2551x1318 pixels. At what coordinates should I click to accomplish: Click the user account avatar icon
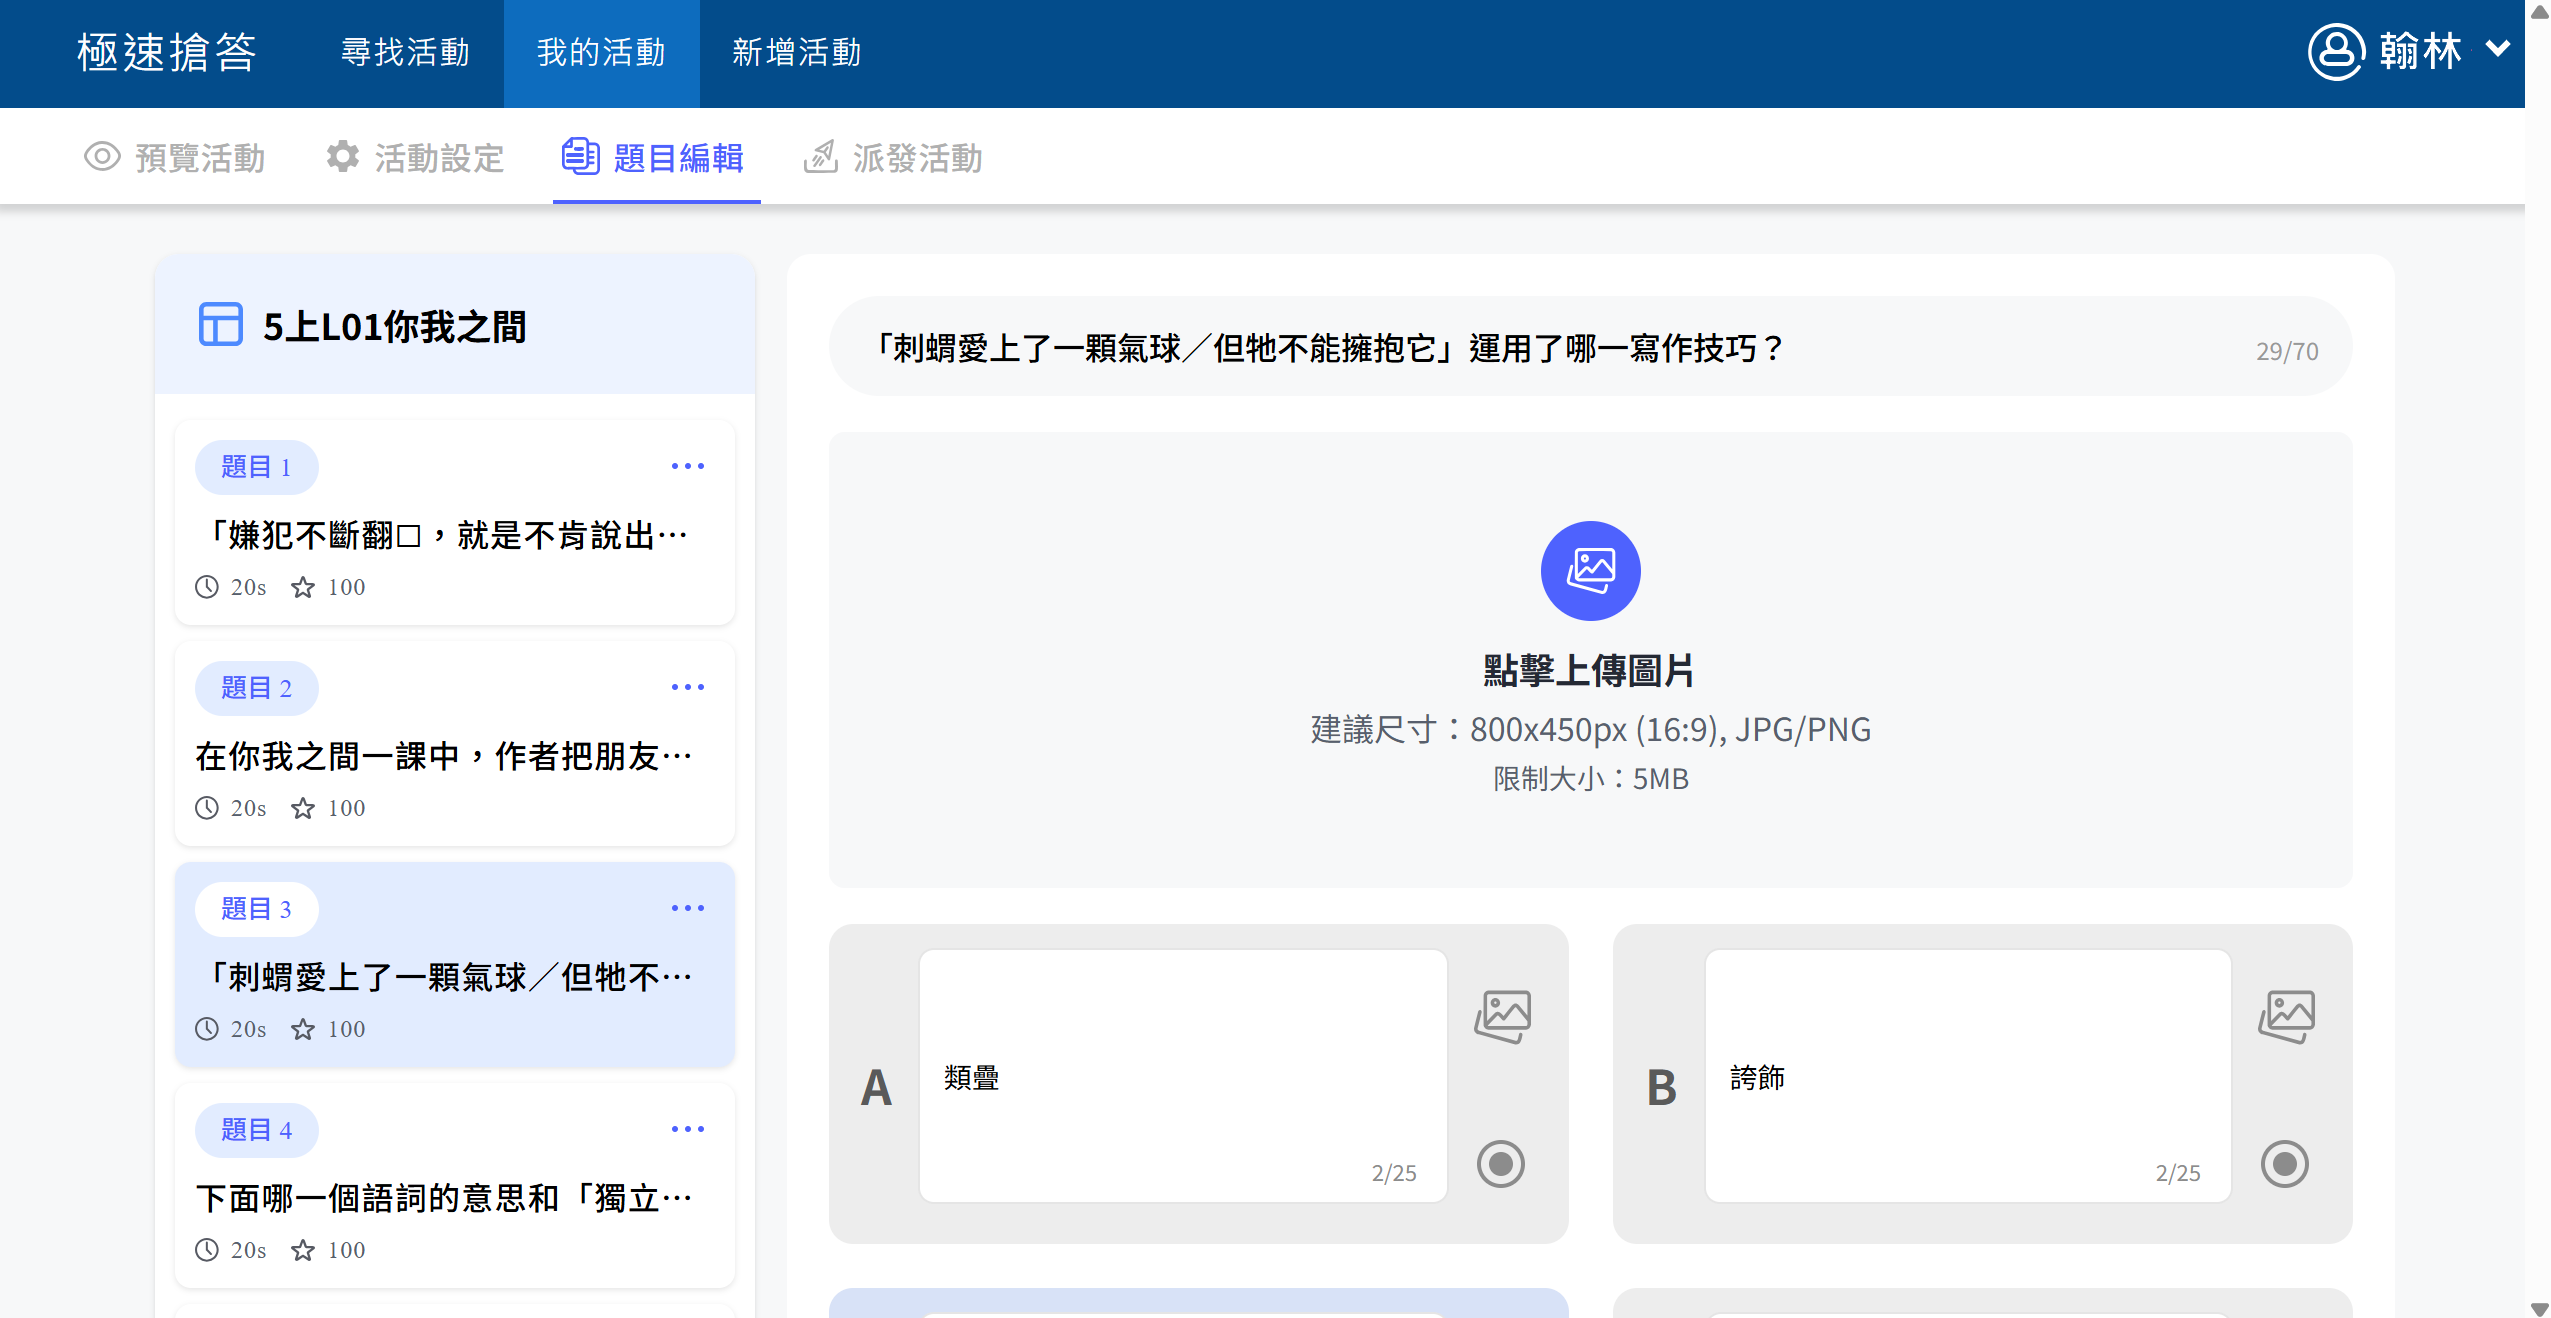click(2335, 52)
